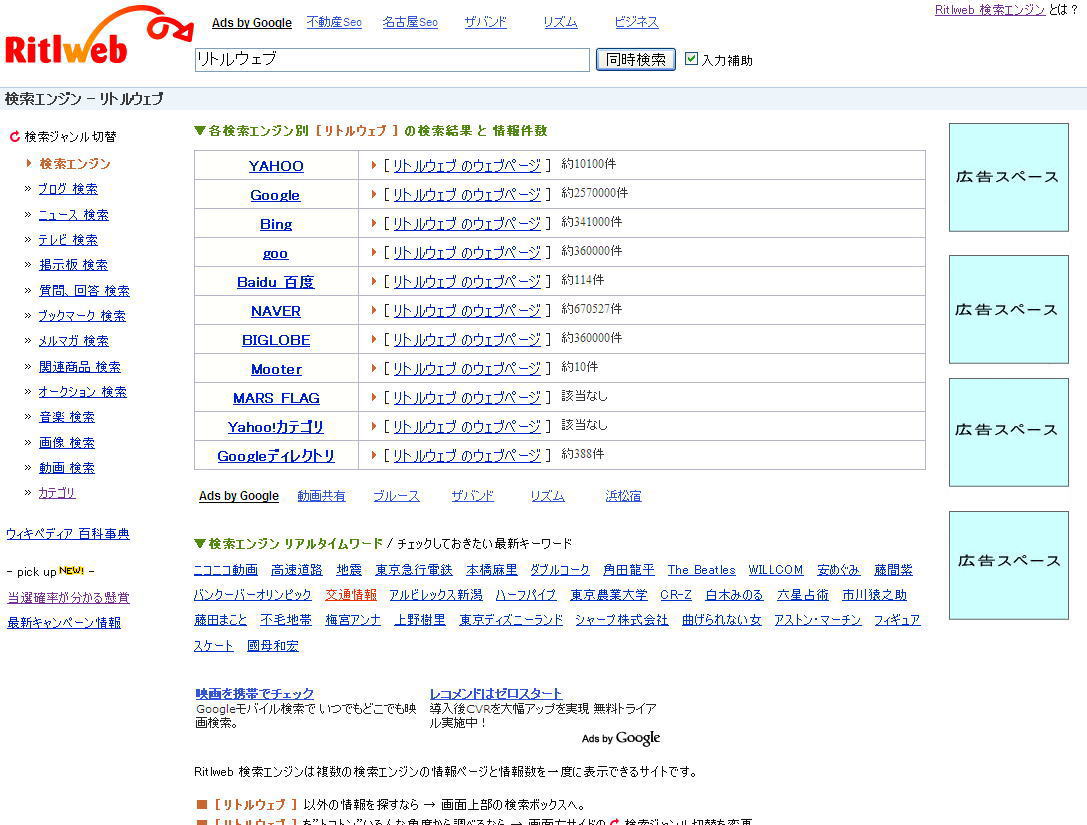Select ブログ 検索 in the sidebar
Image resolution: width=1087 pixels, height=825 pixels.
(68, 189)
